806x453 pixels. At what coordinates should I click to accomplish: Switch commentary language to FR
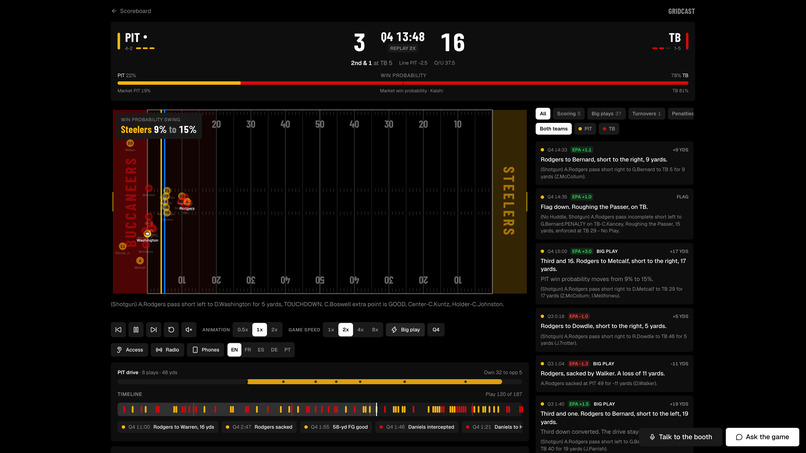point(248,350)
